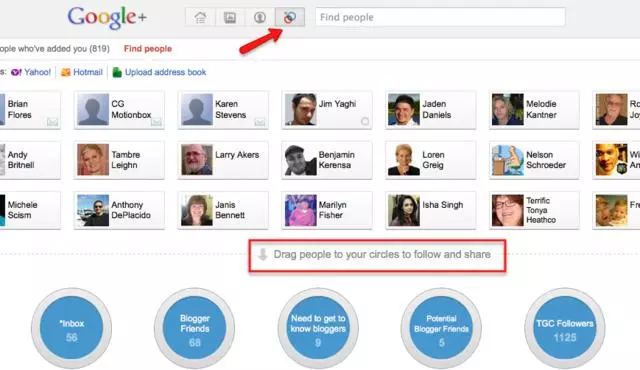The image size is (640, 370).
Task: Open the Need to get to know bloggers circle
Action: [x=318, y=328]
